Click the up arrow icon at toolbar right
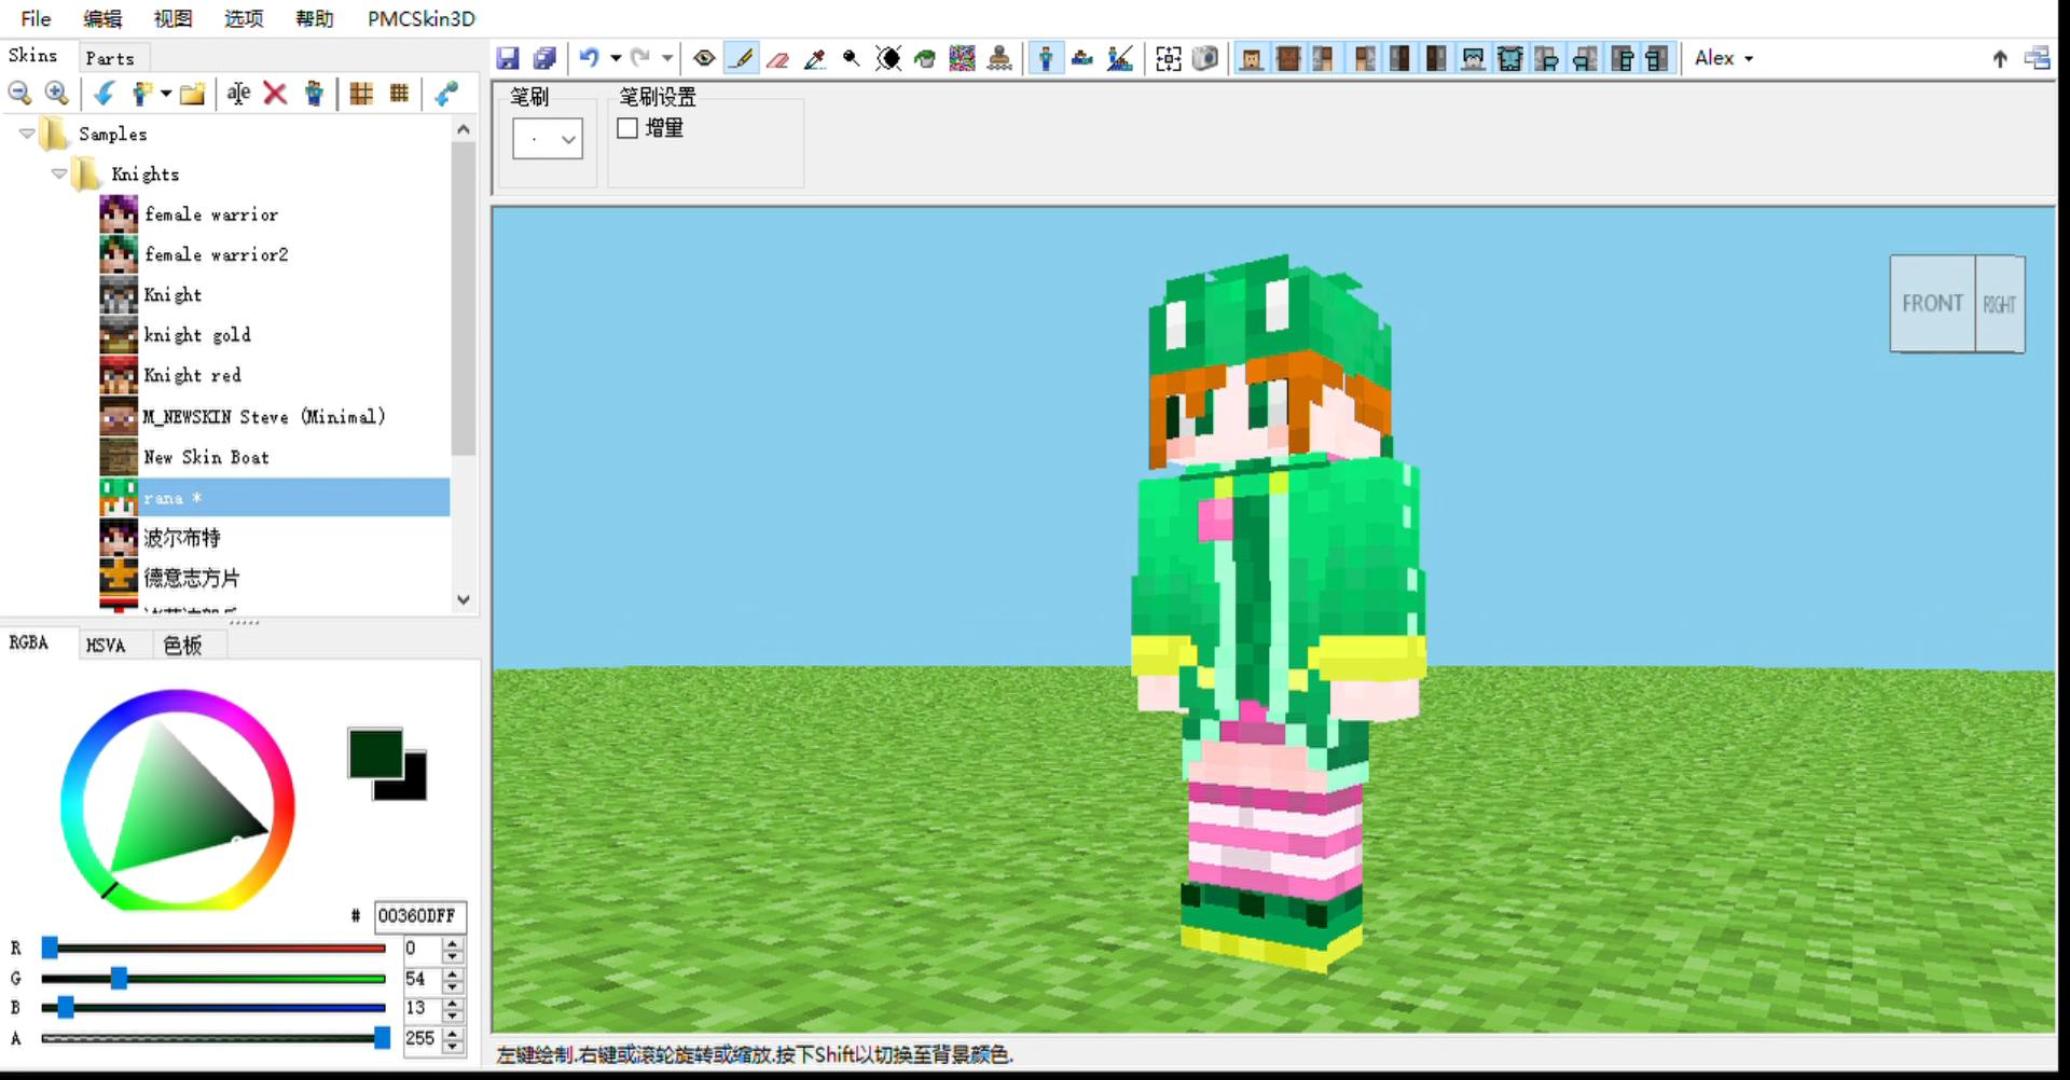The width and height of the screenshot is (2070, 1080). (x=1999, y=59)
